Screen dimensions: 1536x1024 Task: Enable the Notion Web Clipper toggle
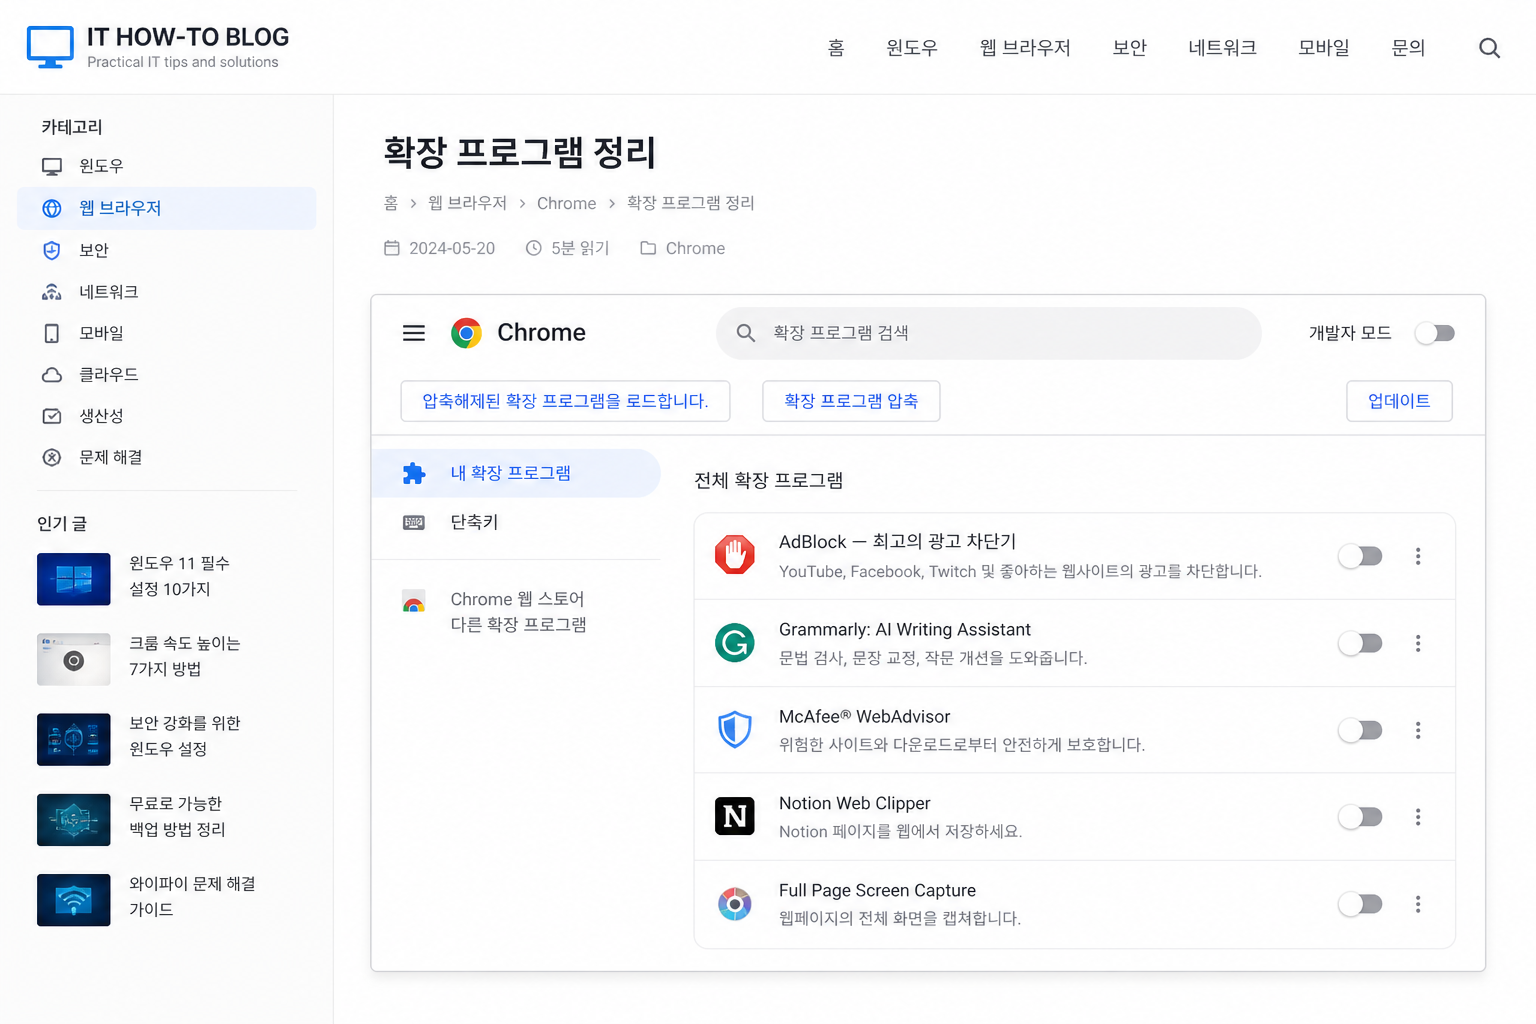pyautogui.click(x=1361, y=817)
